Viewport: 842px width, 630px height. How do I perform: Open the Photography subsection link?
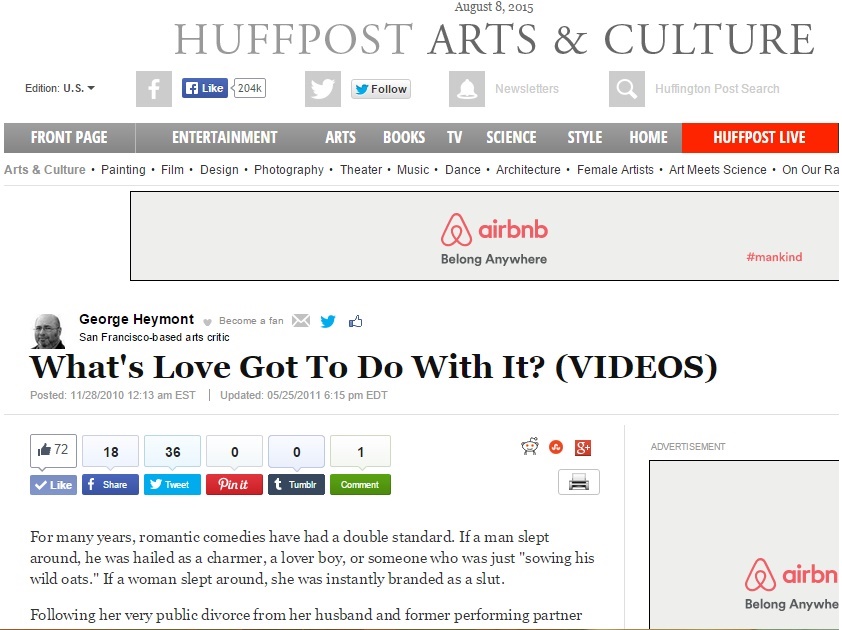coord(288,170)
